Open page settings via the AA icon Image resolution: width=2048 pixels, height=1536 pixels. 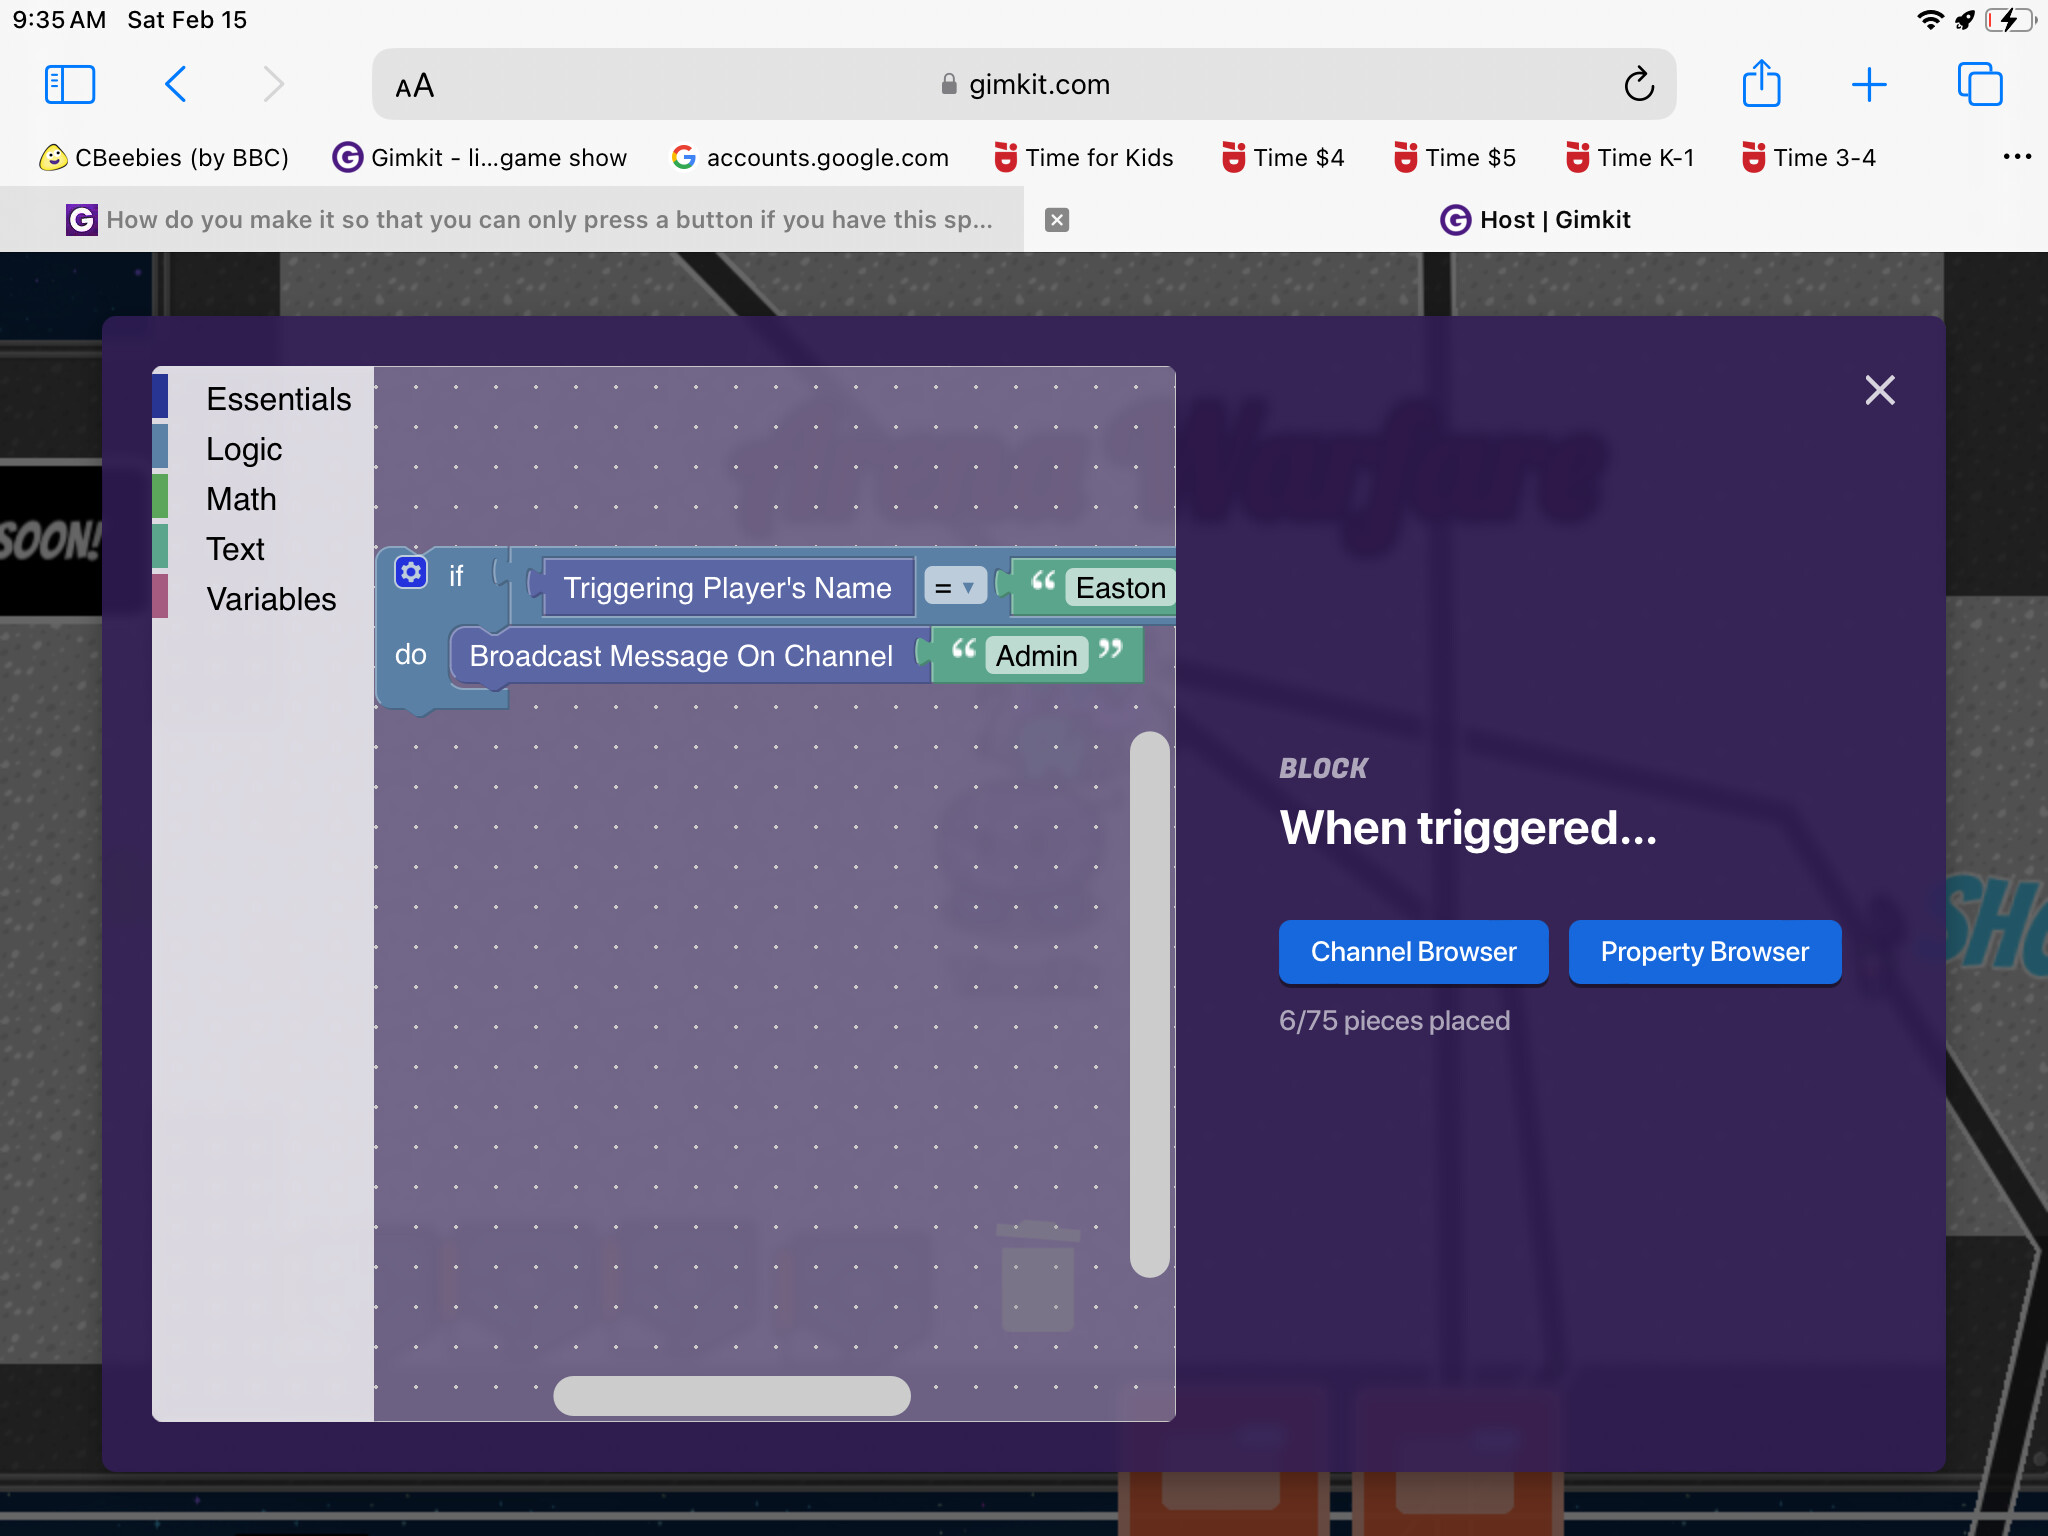pyautogui.click(x=414, y=84)
